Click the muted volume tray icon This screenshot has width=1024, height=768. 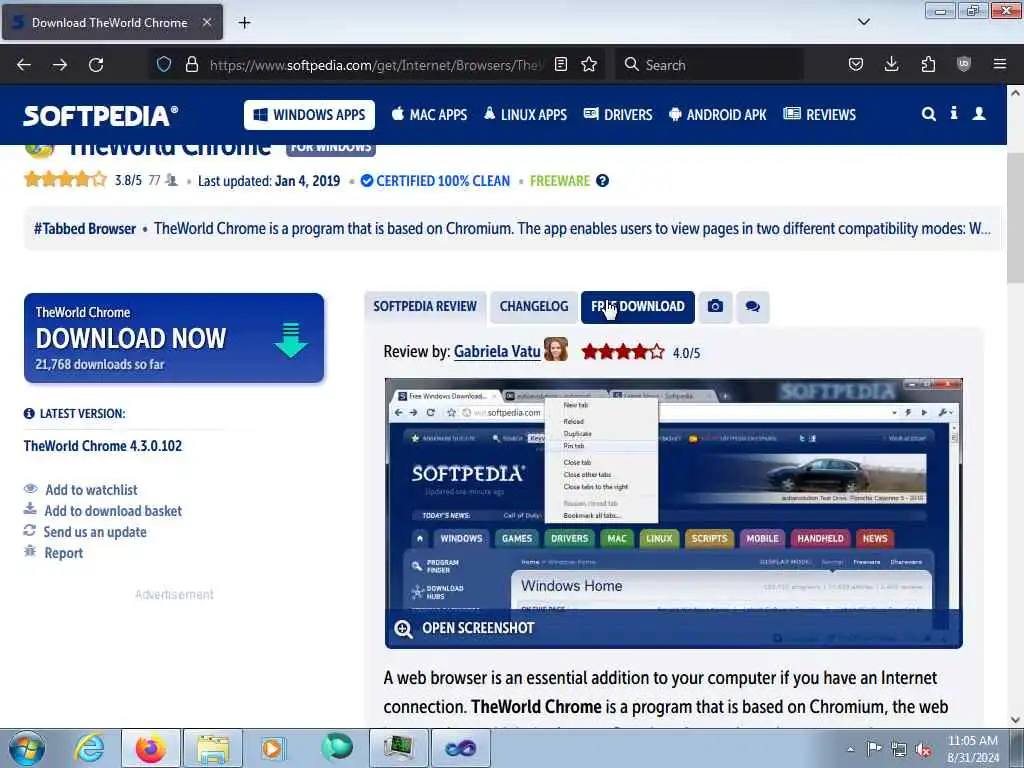[x=923, y=750]
